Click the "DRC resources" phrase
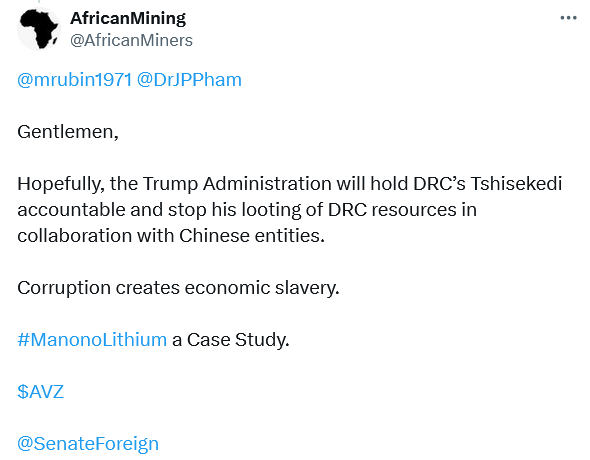The height and width of the screenshot is (460, 590). click(392, 210)
